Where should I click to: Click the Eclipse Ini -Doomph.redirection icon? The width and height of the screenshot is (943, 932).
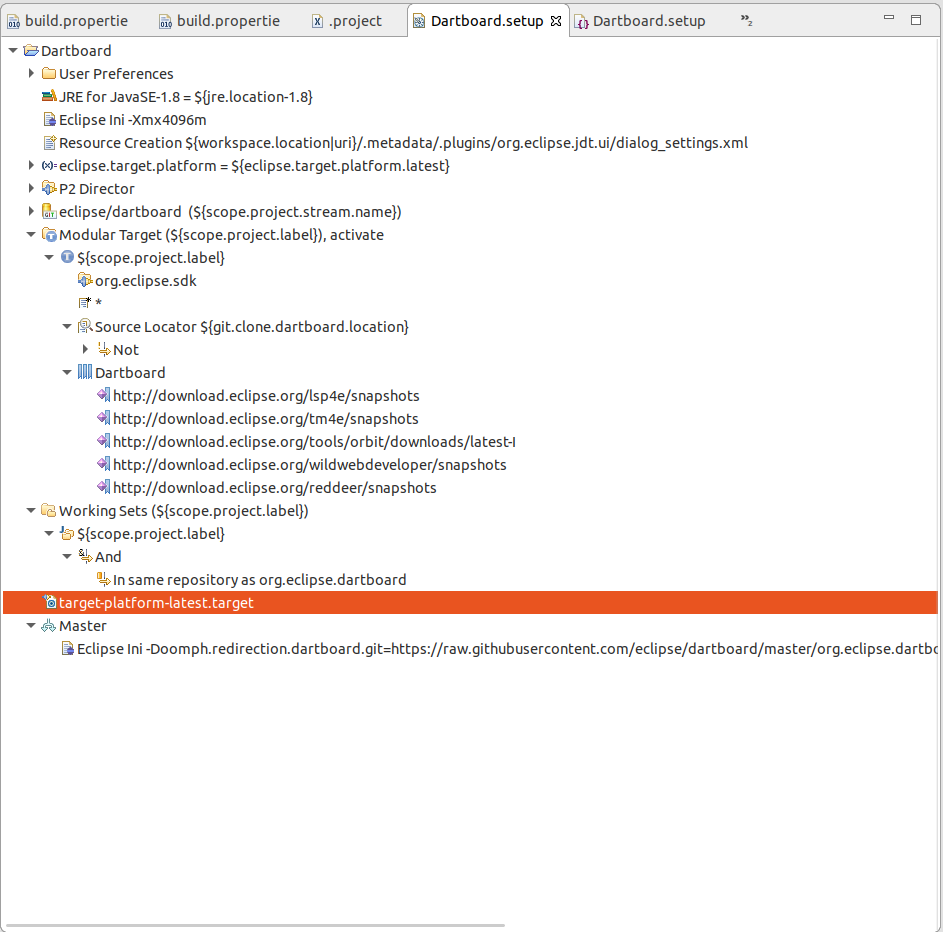click(x=67, y=649)
